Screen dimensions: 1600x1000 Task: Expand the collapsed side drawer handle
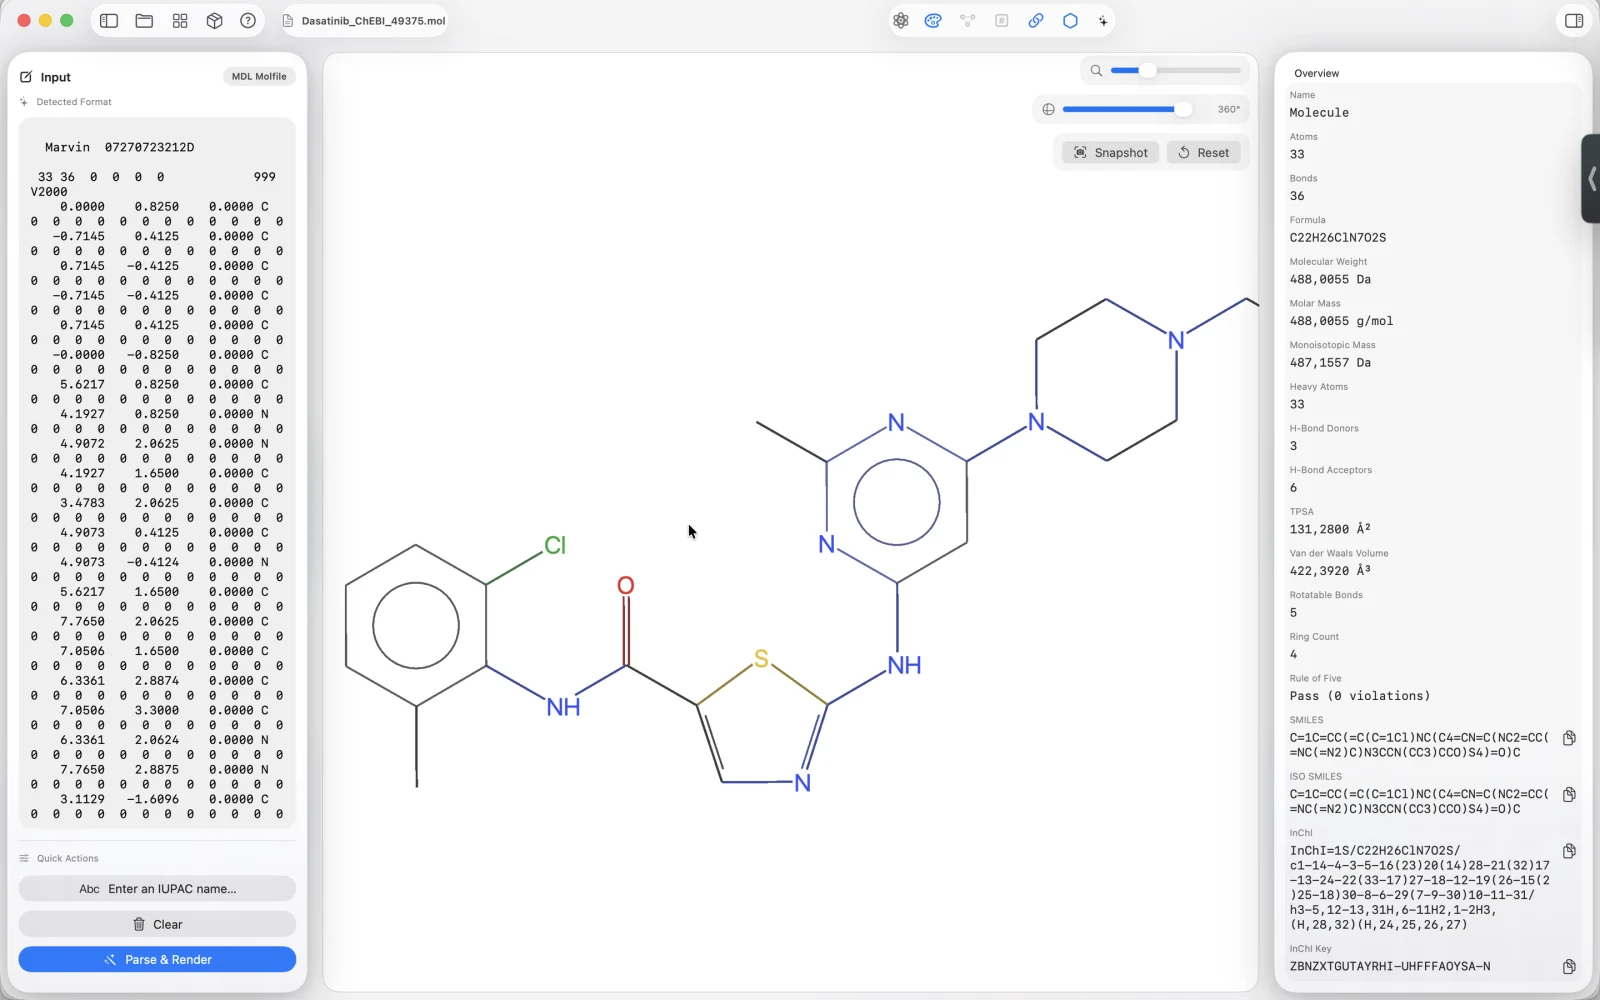click(x=1590, y=179)
